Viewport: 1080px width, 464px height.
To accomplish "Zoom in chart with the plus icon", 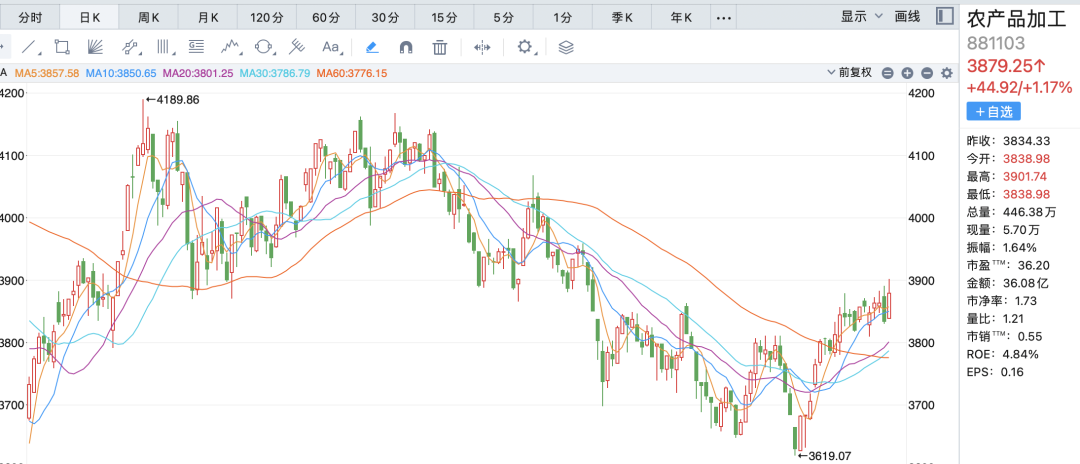I will [907, 73].
